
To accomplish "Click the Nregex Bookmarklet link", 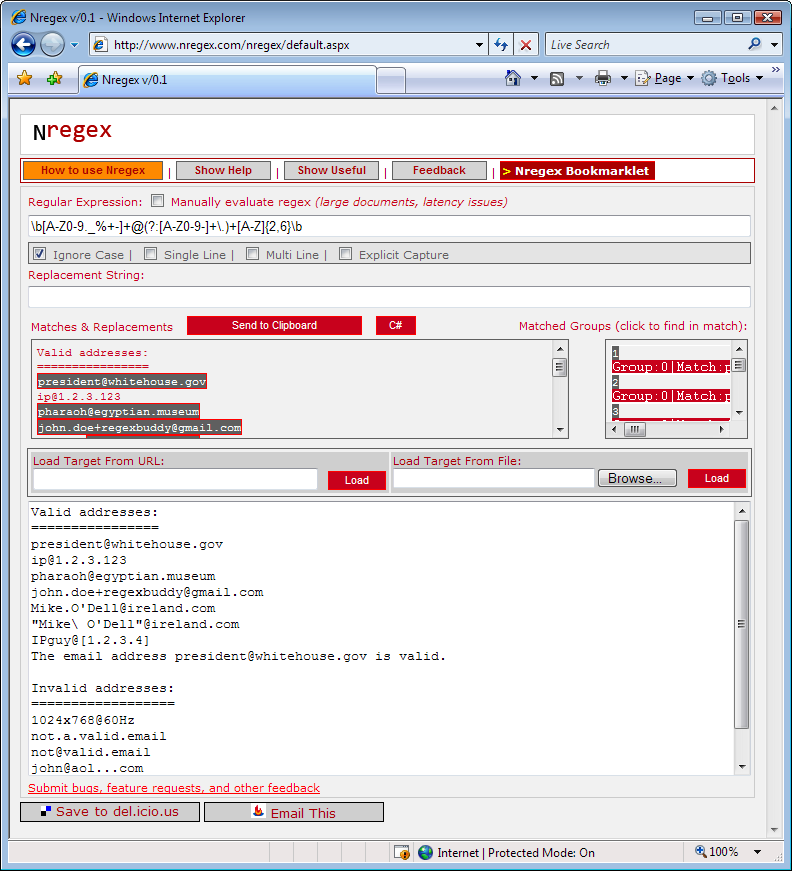I will pyautogui.click(x=577, y=171).
